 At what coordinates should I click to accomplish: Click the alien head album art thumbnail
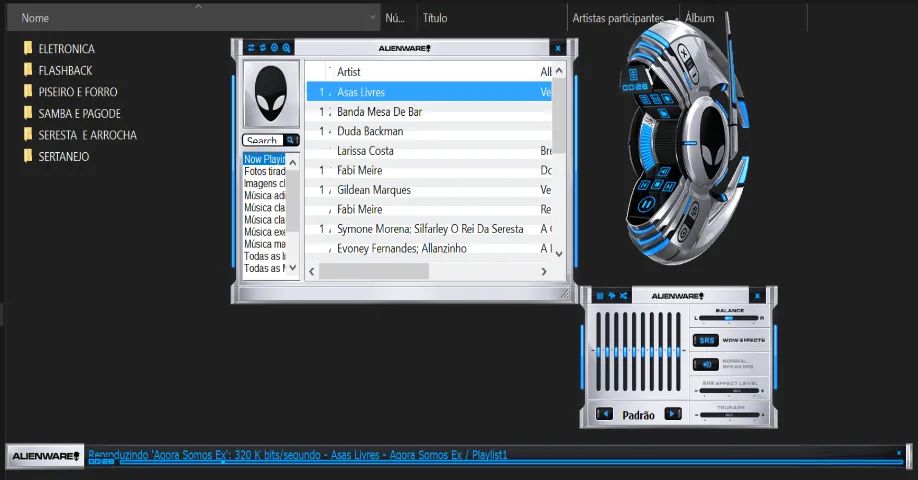pyautogui.click(x=271, y=94)
